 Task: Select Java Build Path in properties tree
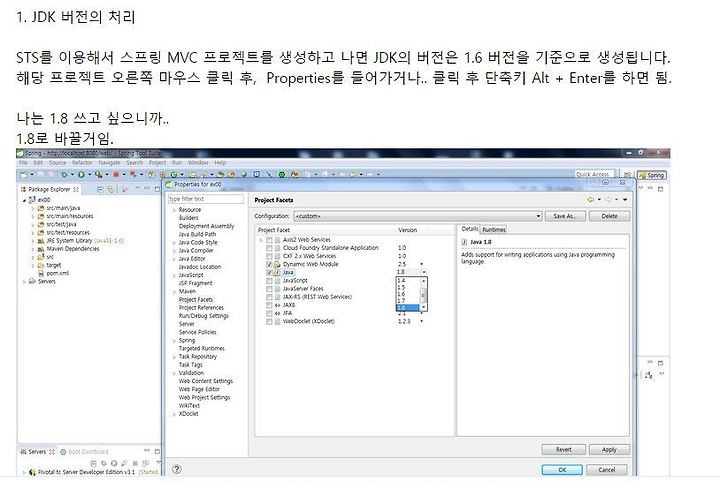click(197, 234)
